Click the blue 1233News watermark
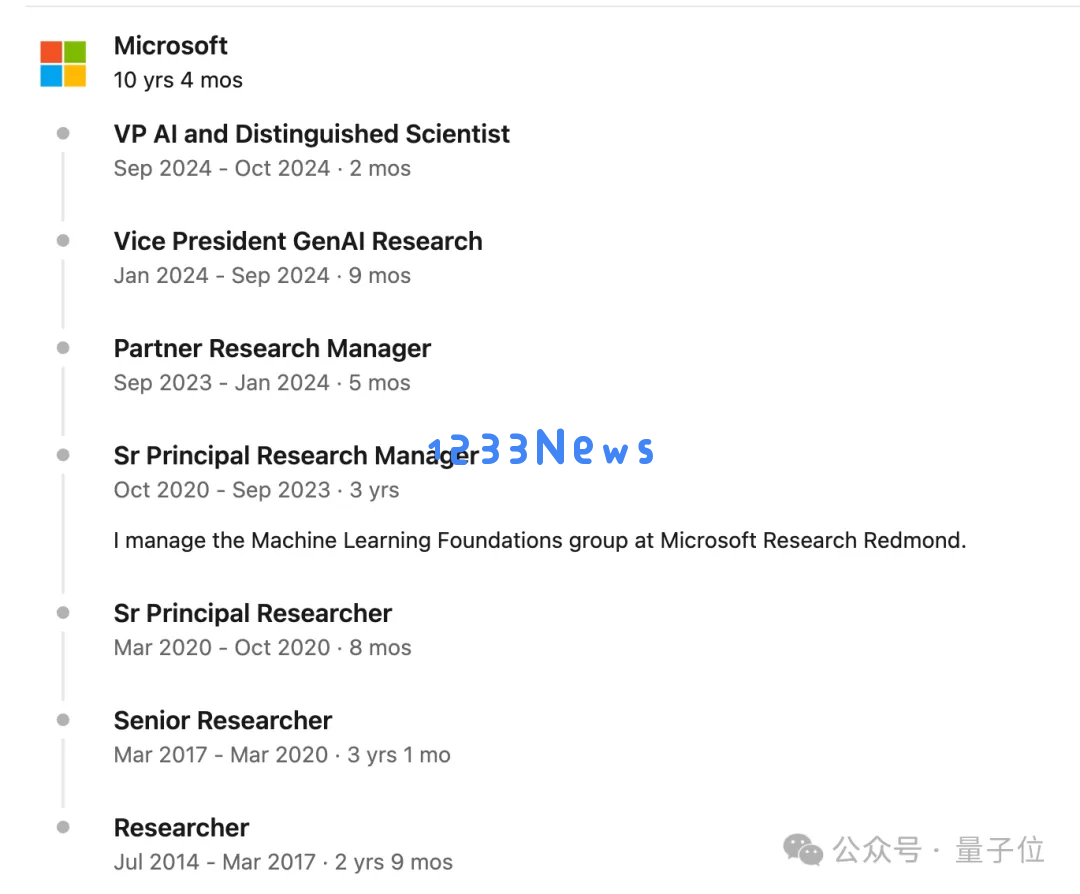This screenshot has width=1080, height=894. click(x=541, y=447)
